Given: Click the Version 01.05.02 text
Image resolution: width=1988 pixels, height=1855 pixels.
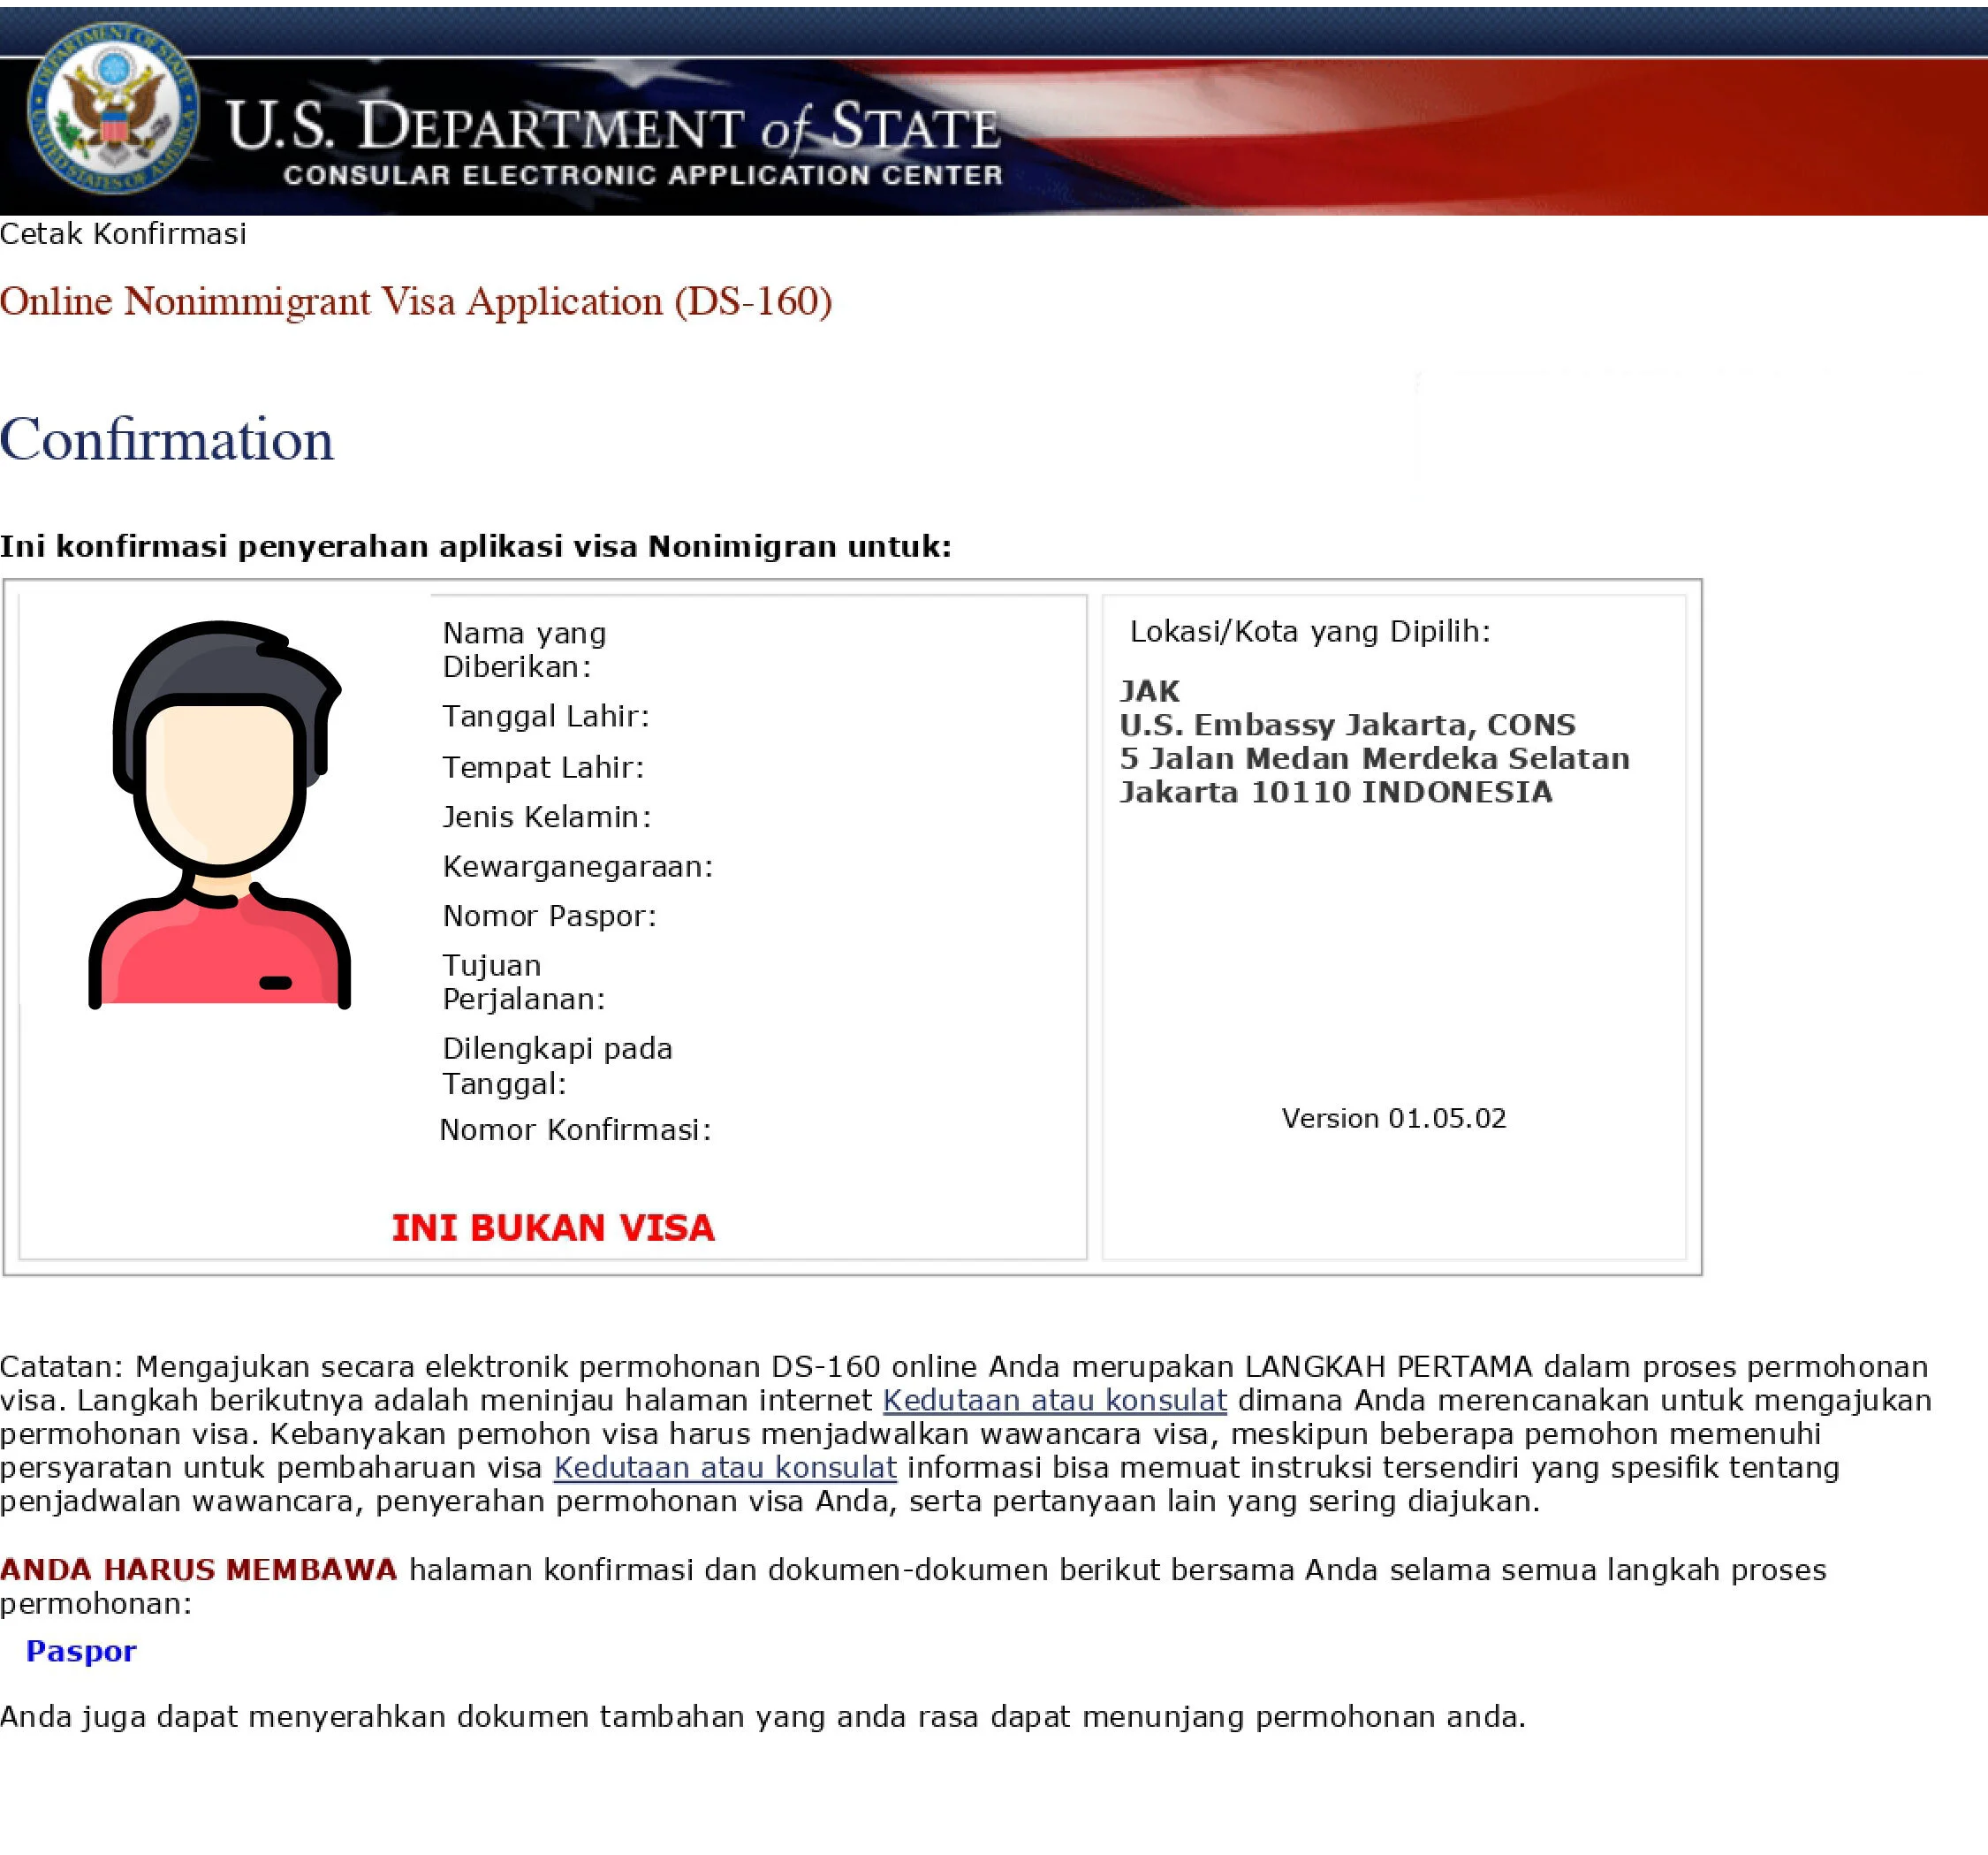Looking at the screenshot, I should pyautogui.click(x=1393, y=1118).
